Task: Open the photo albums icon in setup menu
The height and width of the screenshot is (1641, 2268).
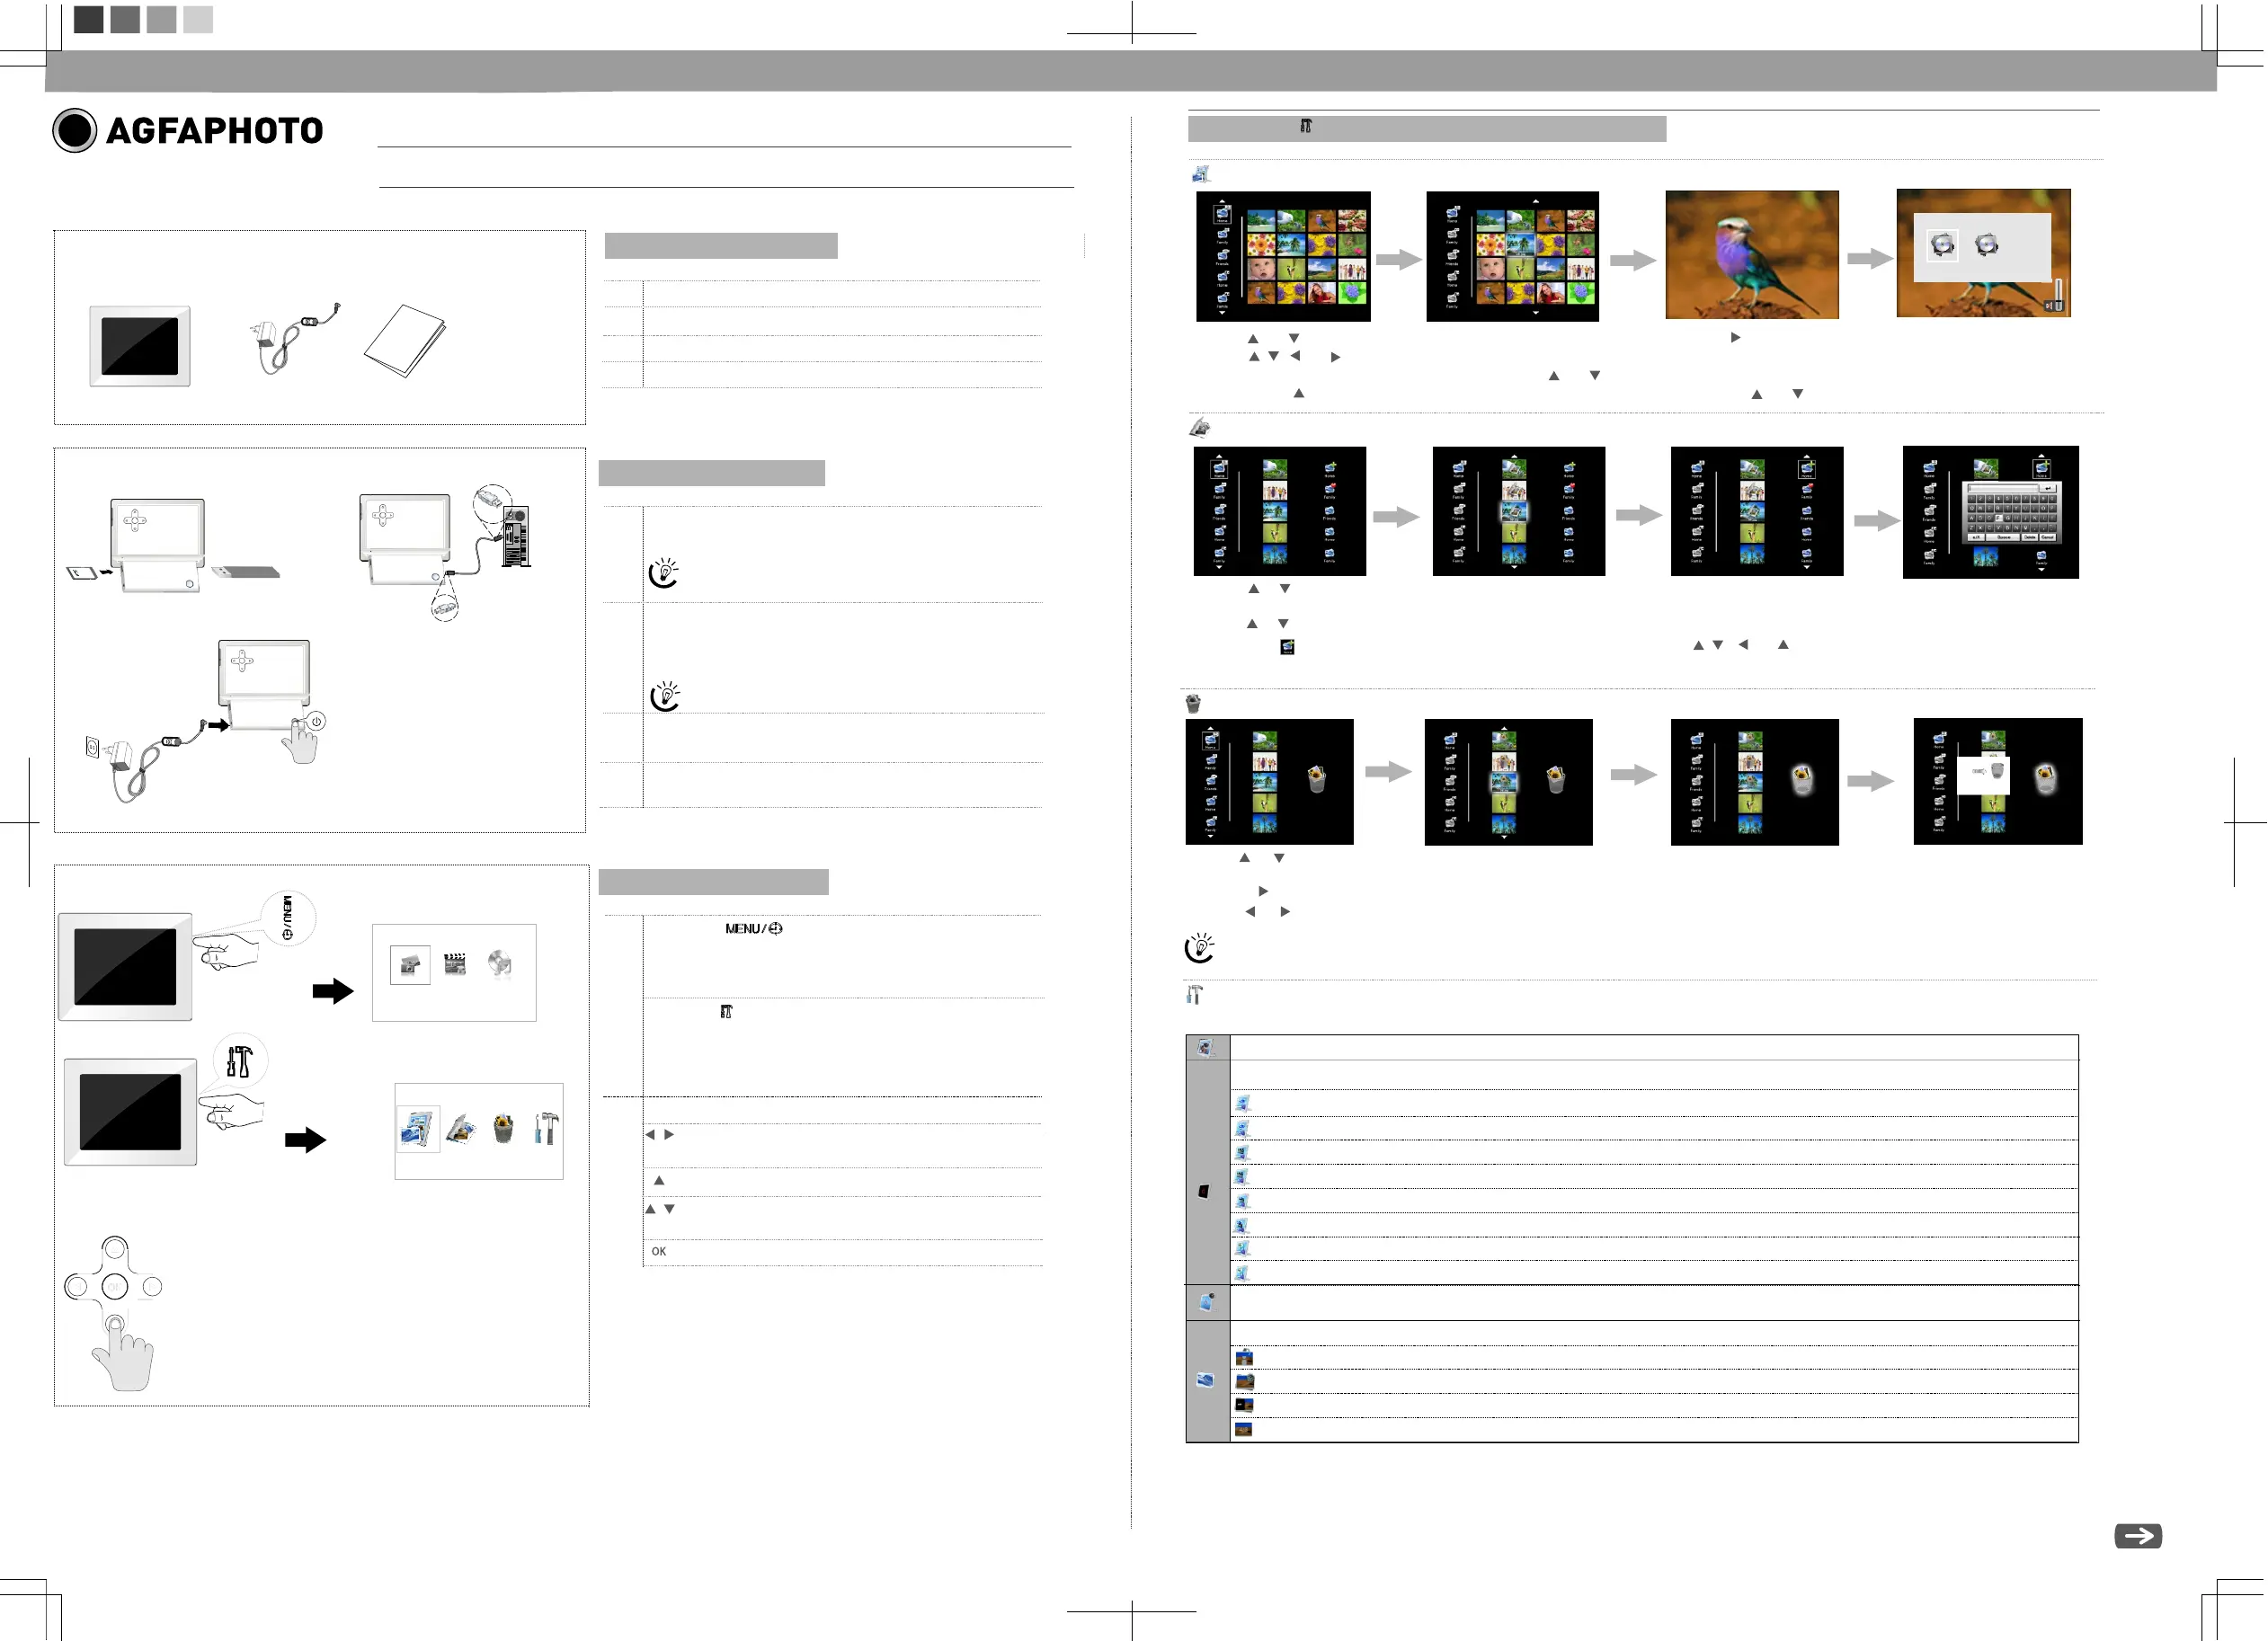Action: (418, 1129)
